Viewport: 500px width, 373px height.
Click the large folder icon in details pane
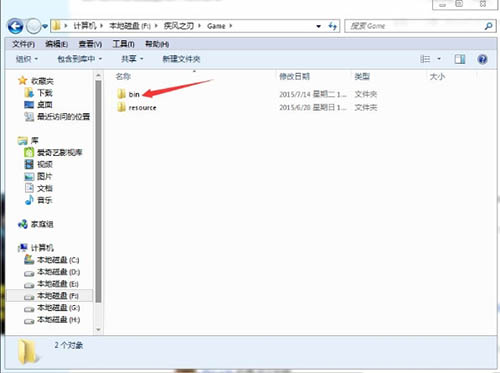pyautogui.click(x=28, y=352)
